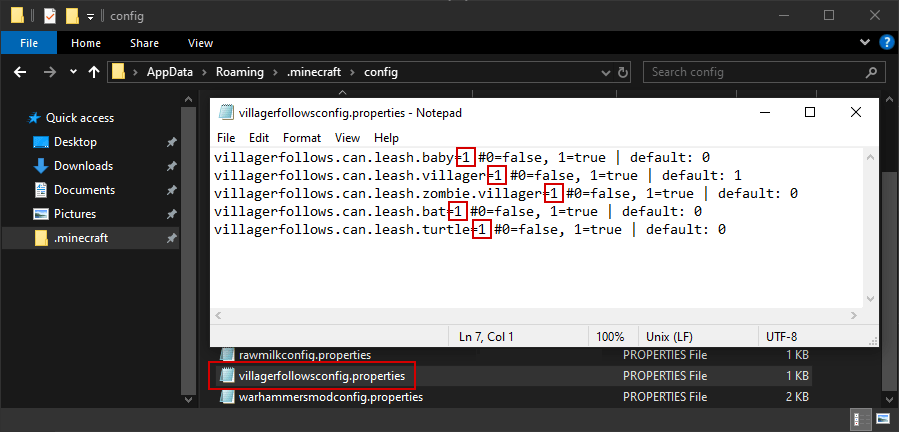
Task: Open Notepad's Edit menu
Action: click(x=259, y=138)
